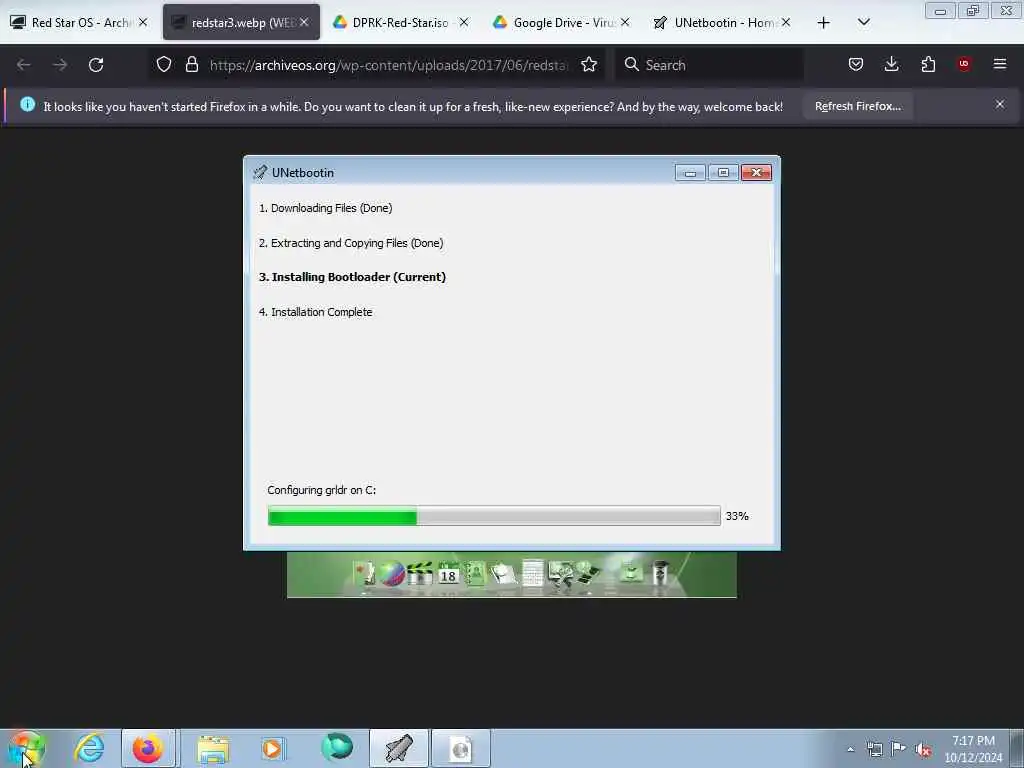Click step 2 Extracting and Copying Files
This screenshot has width=1024, height=768.
click(x=351, y=243)
